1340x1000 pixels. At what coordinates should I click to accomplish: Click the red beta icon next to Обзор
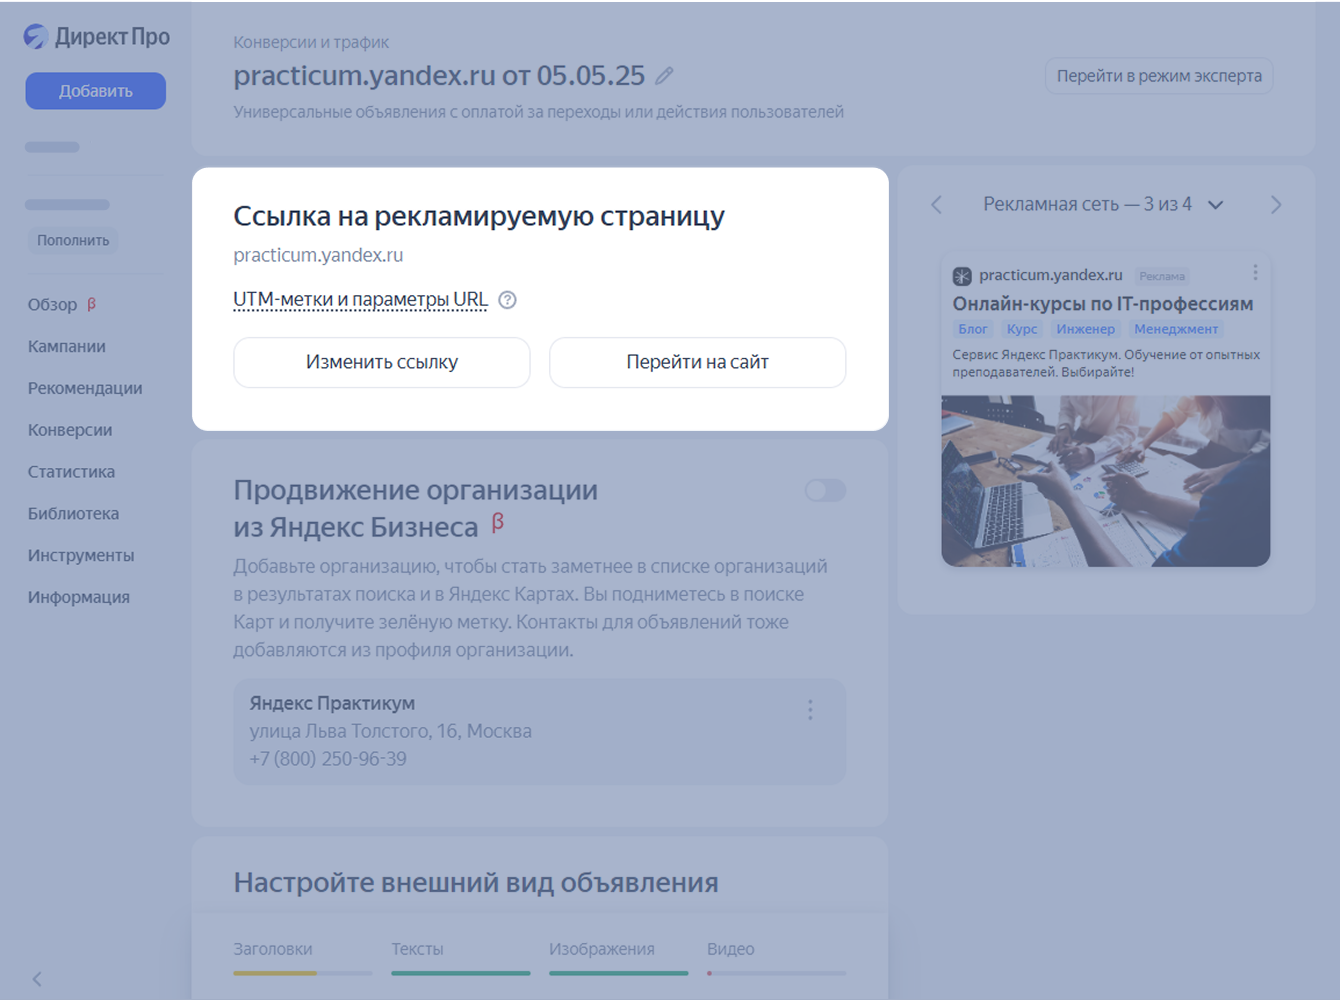(91, 304)
